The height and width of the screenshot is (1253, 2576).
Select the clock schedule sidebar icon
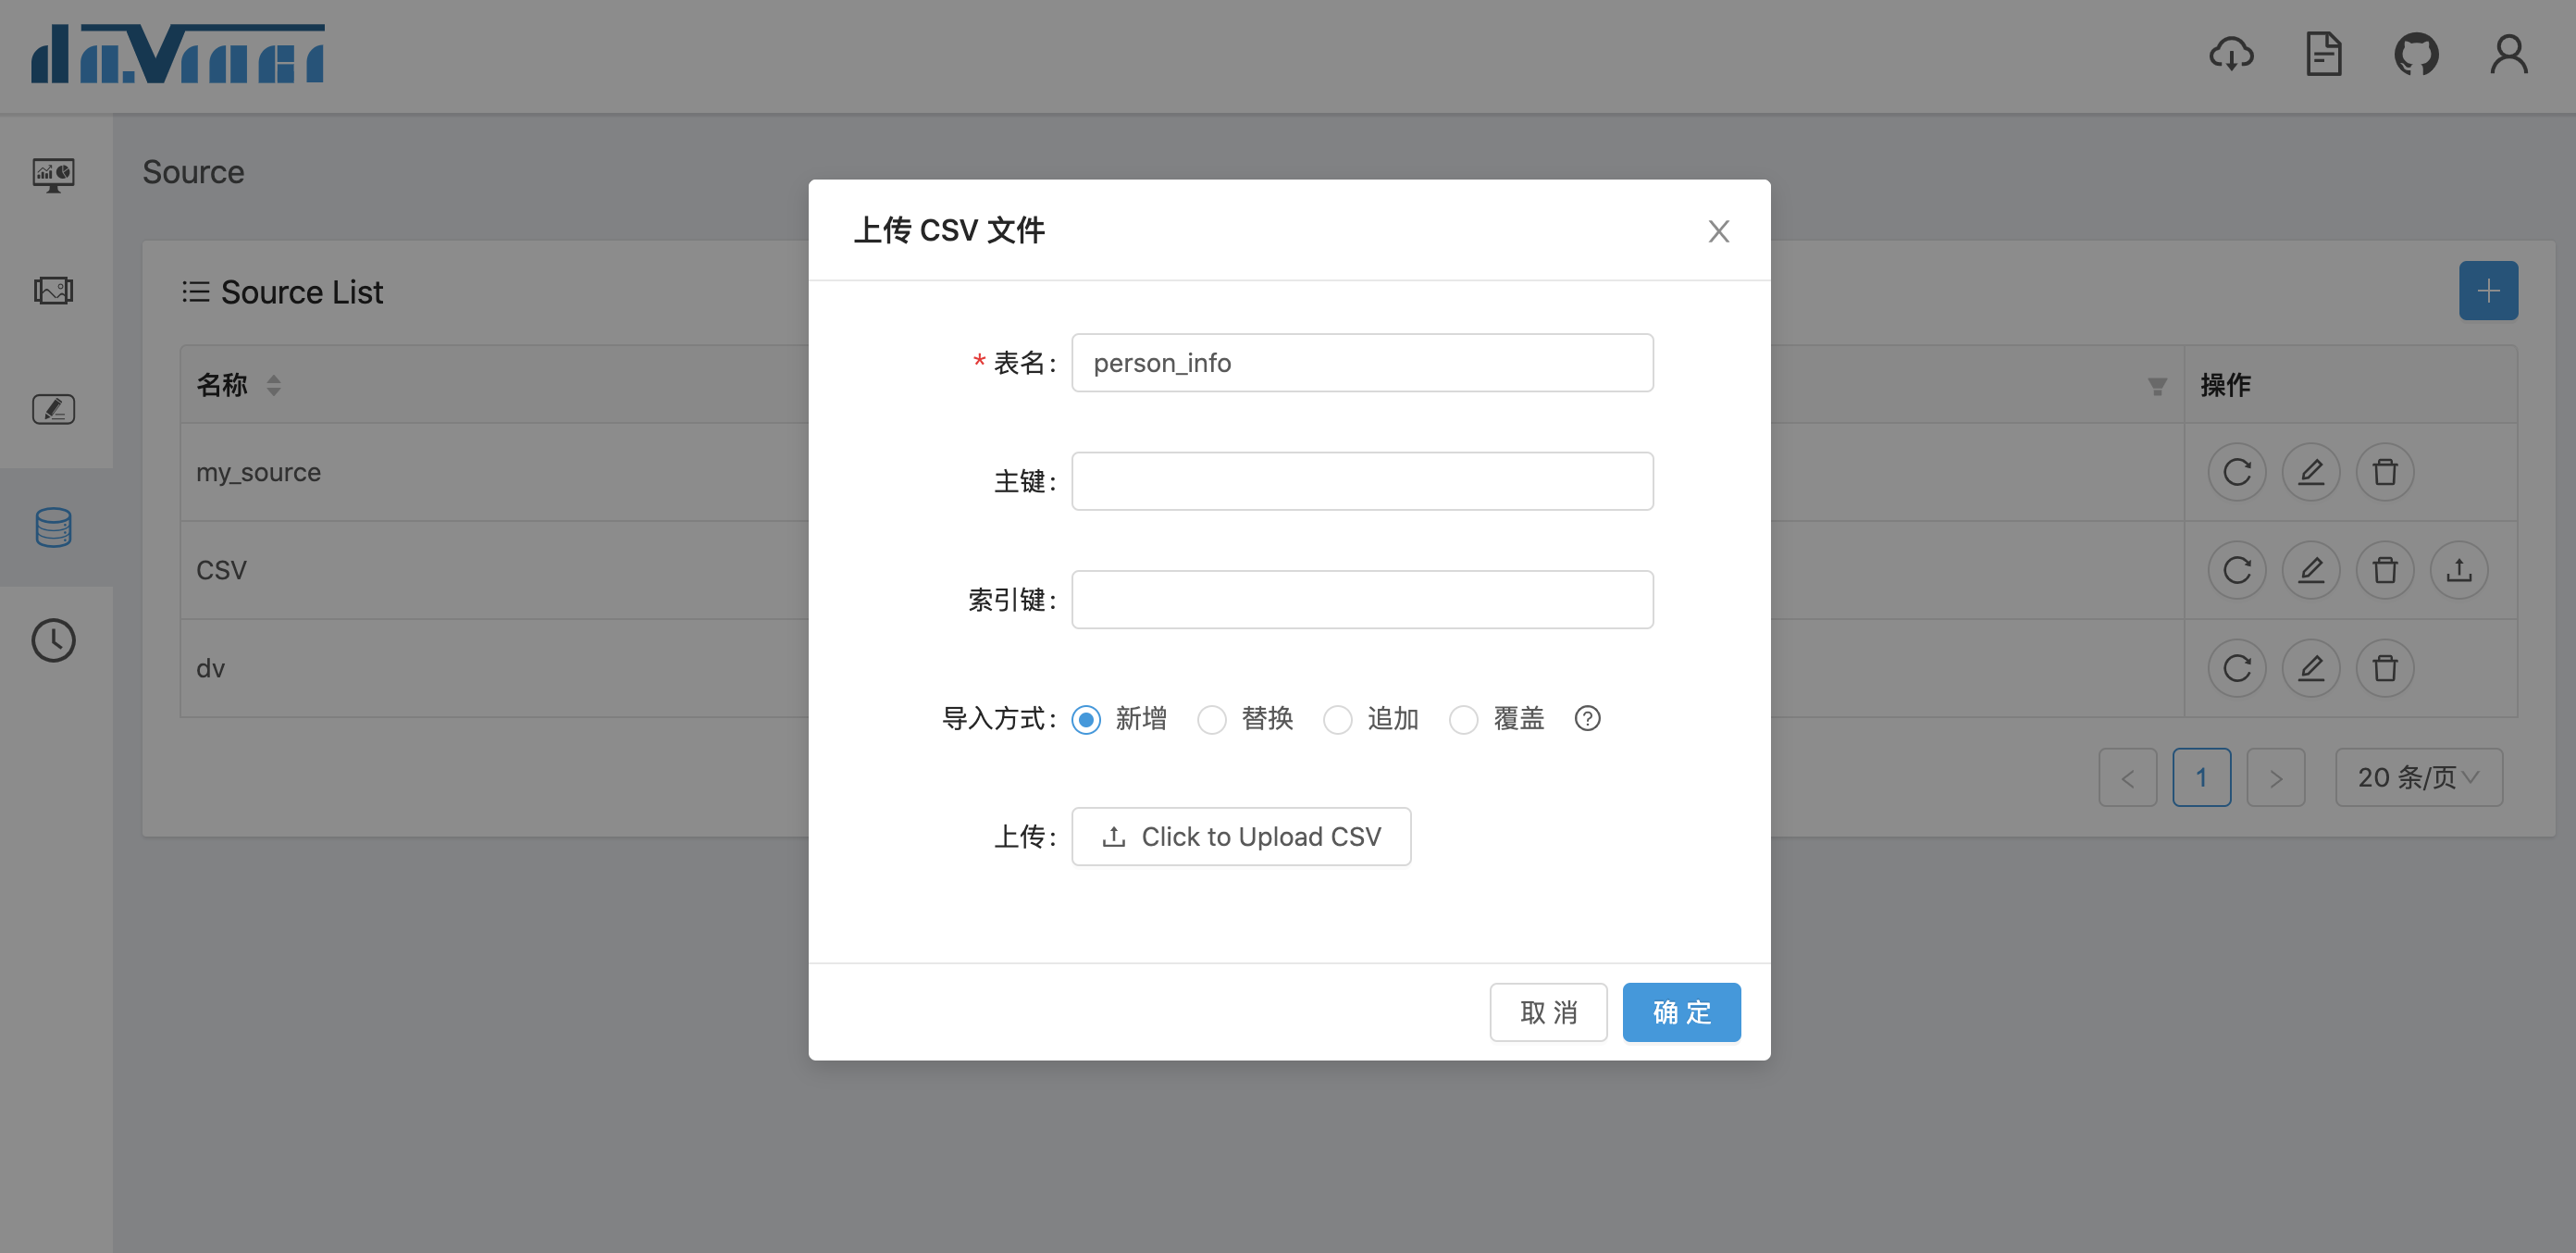click(x=53, y=641)
